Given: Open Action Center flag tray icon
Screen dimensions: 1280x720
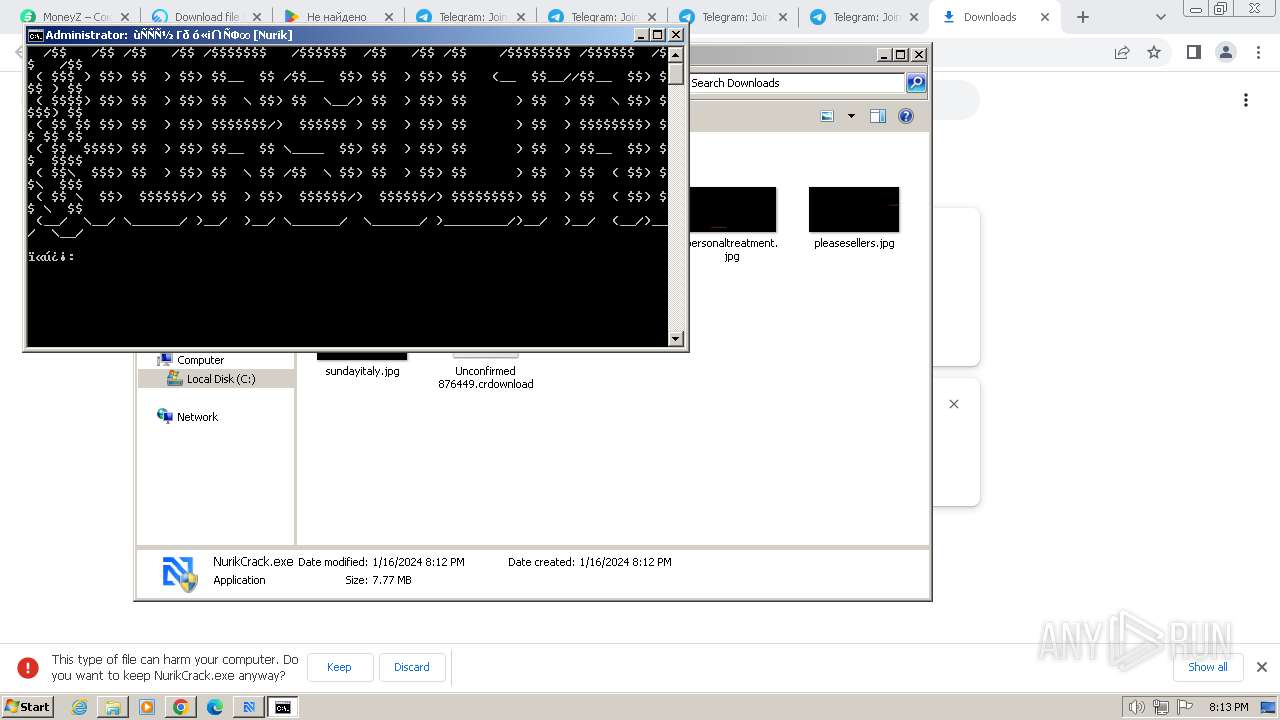Looking at the screenshot, I should 1184,707.
